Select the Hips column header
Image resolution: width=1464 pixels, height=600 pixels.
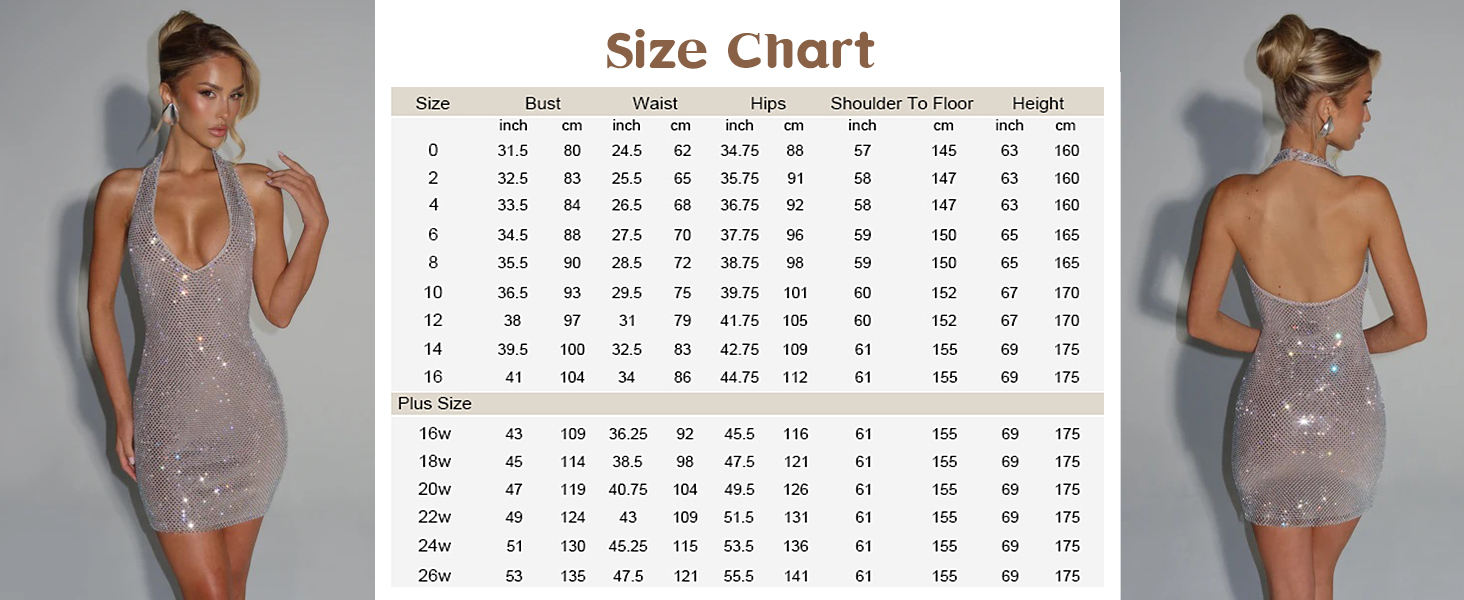pyautogui.click(x=768, y=103)
